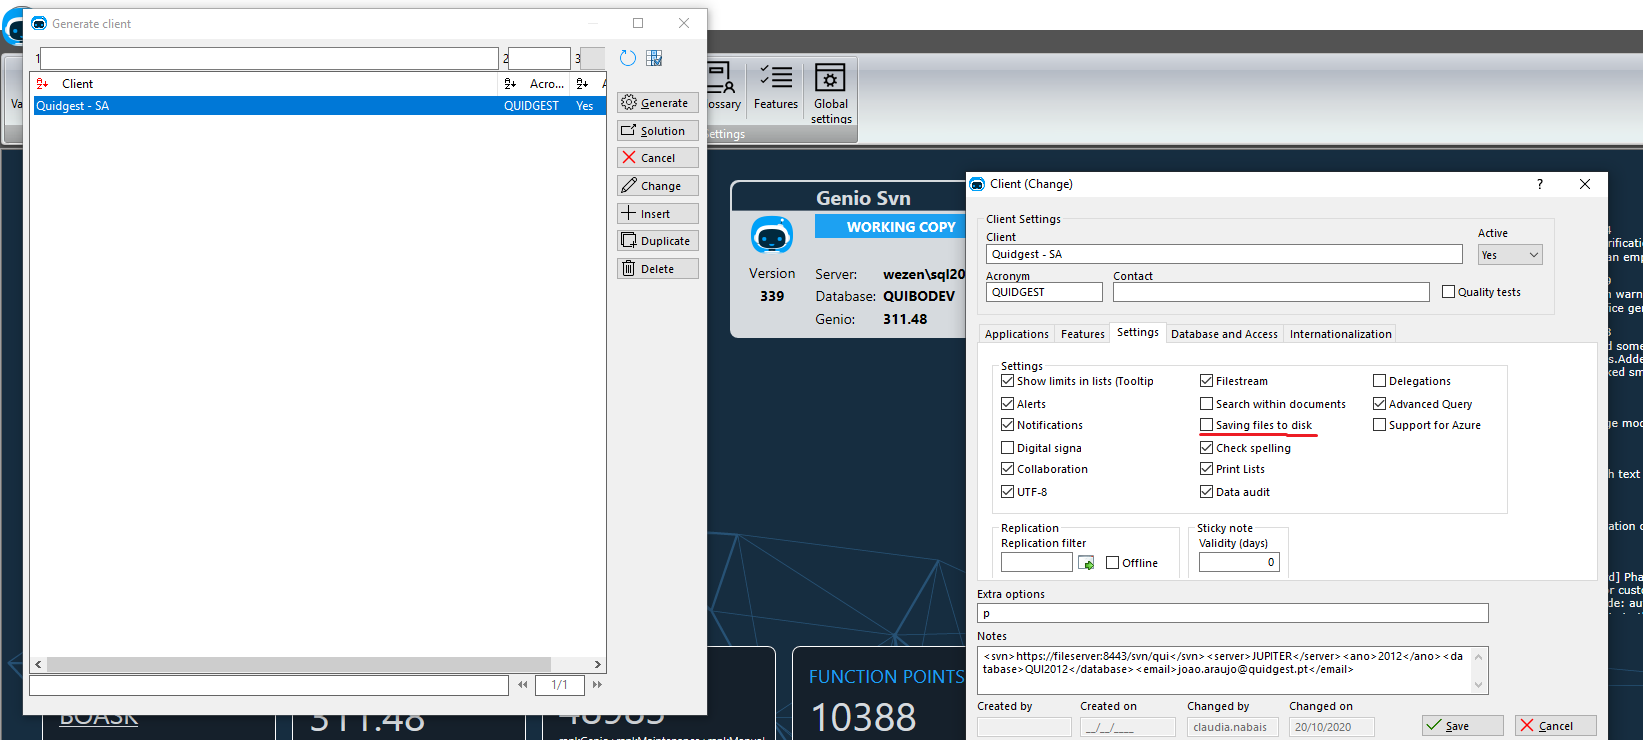The image size is (1643, 740).
Task: Click the Validity (days) field
Action: [1239, 562]
